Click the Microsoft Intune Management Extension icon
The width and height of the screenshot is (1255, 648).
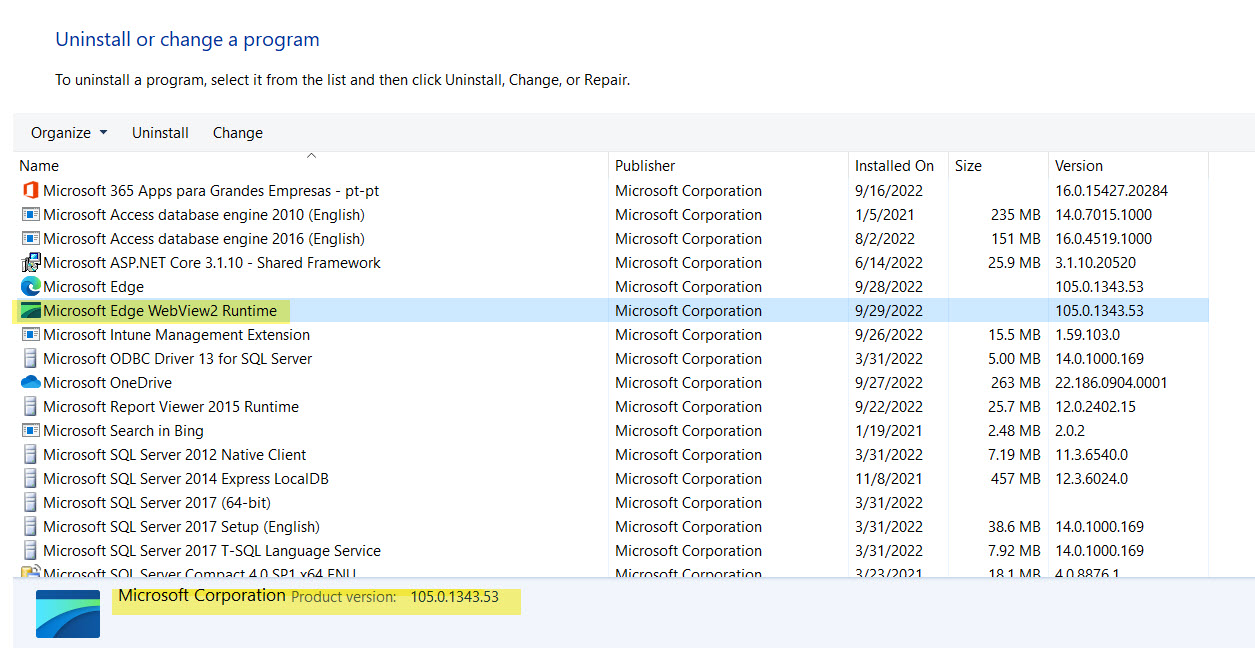pyautogui.click(x=30, y=335)
